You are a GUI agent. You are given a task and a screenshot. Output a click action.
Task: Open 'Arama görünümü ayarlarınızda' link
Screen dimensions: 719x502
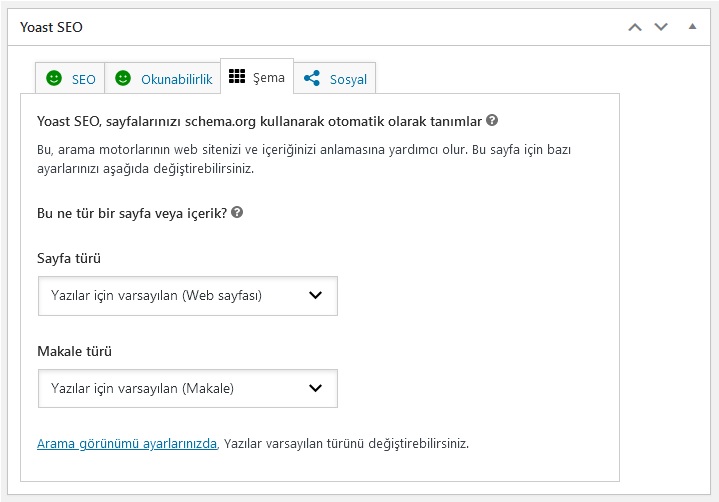(x=127, y=443)
